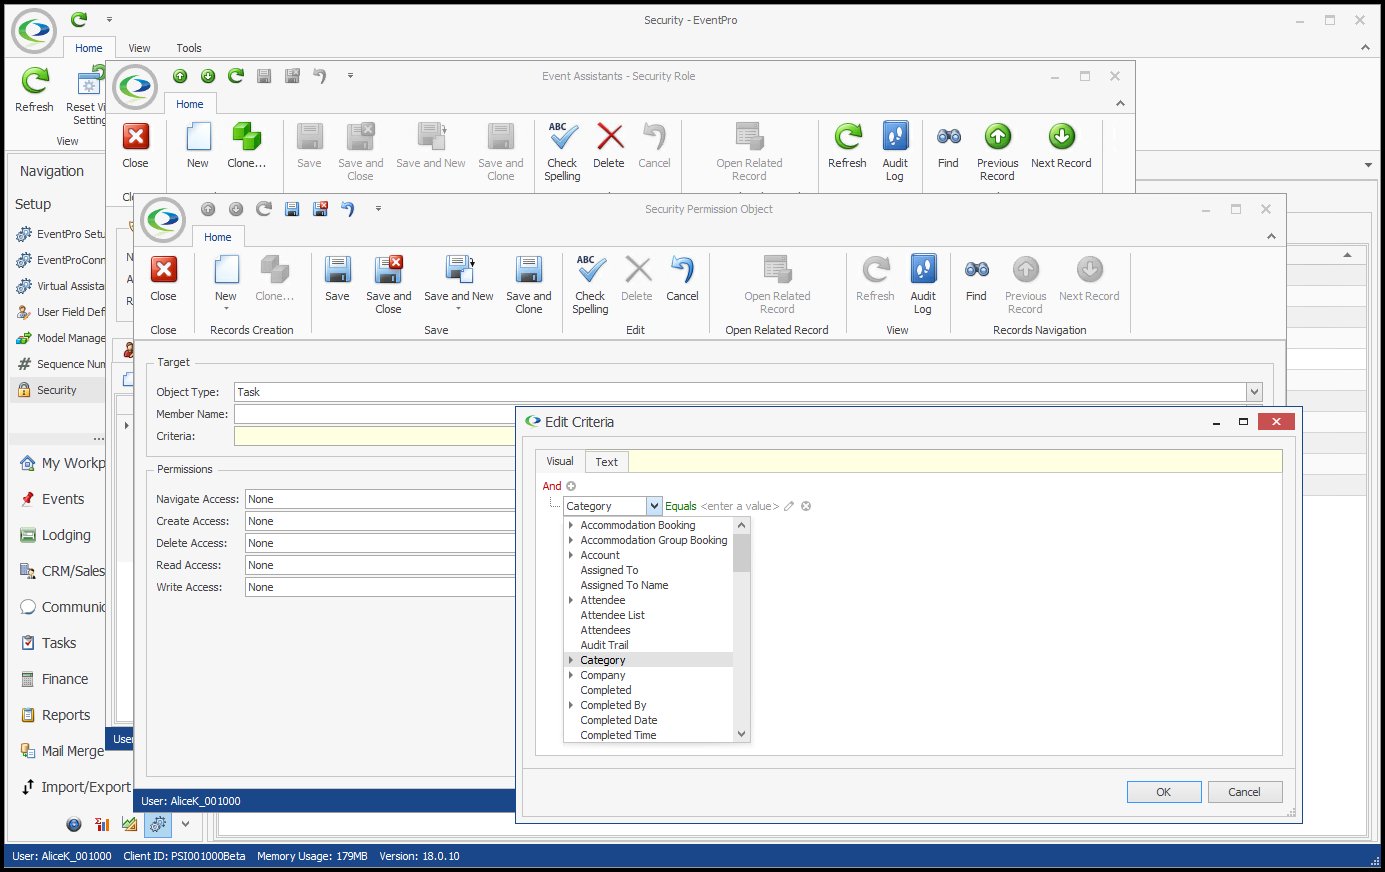Remove the Category condition with x icon
Screen dimensions: 1385x872
tap(806, 506)
